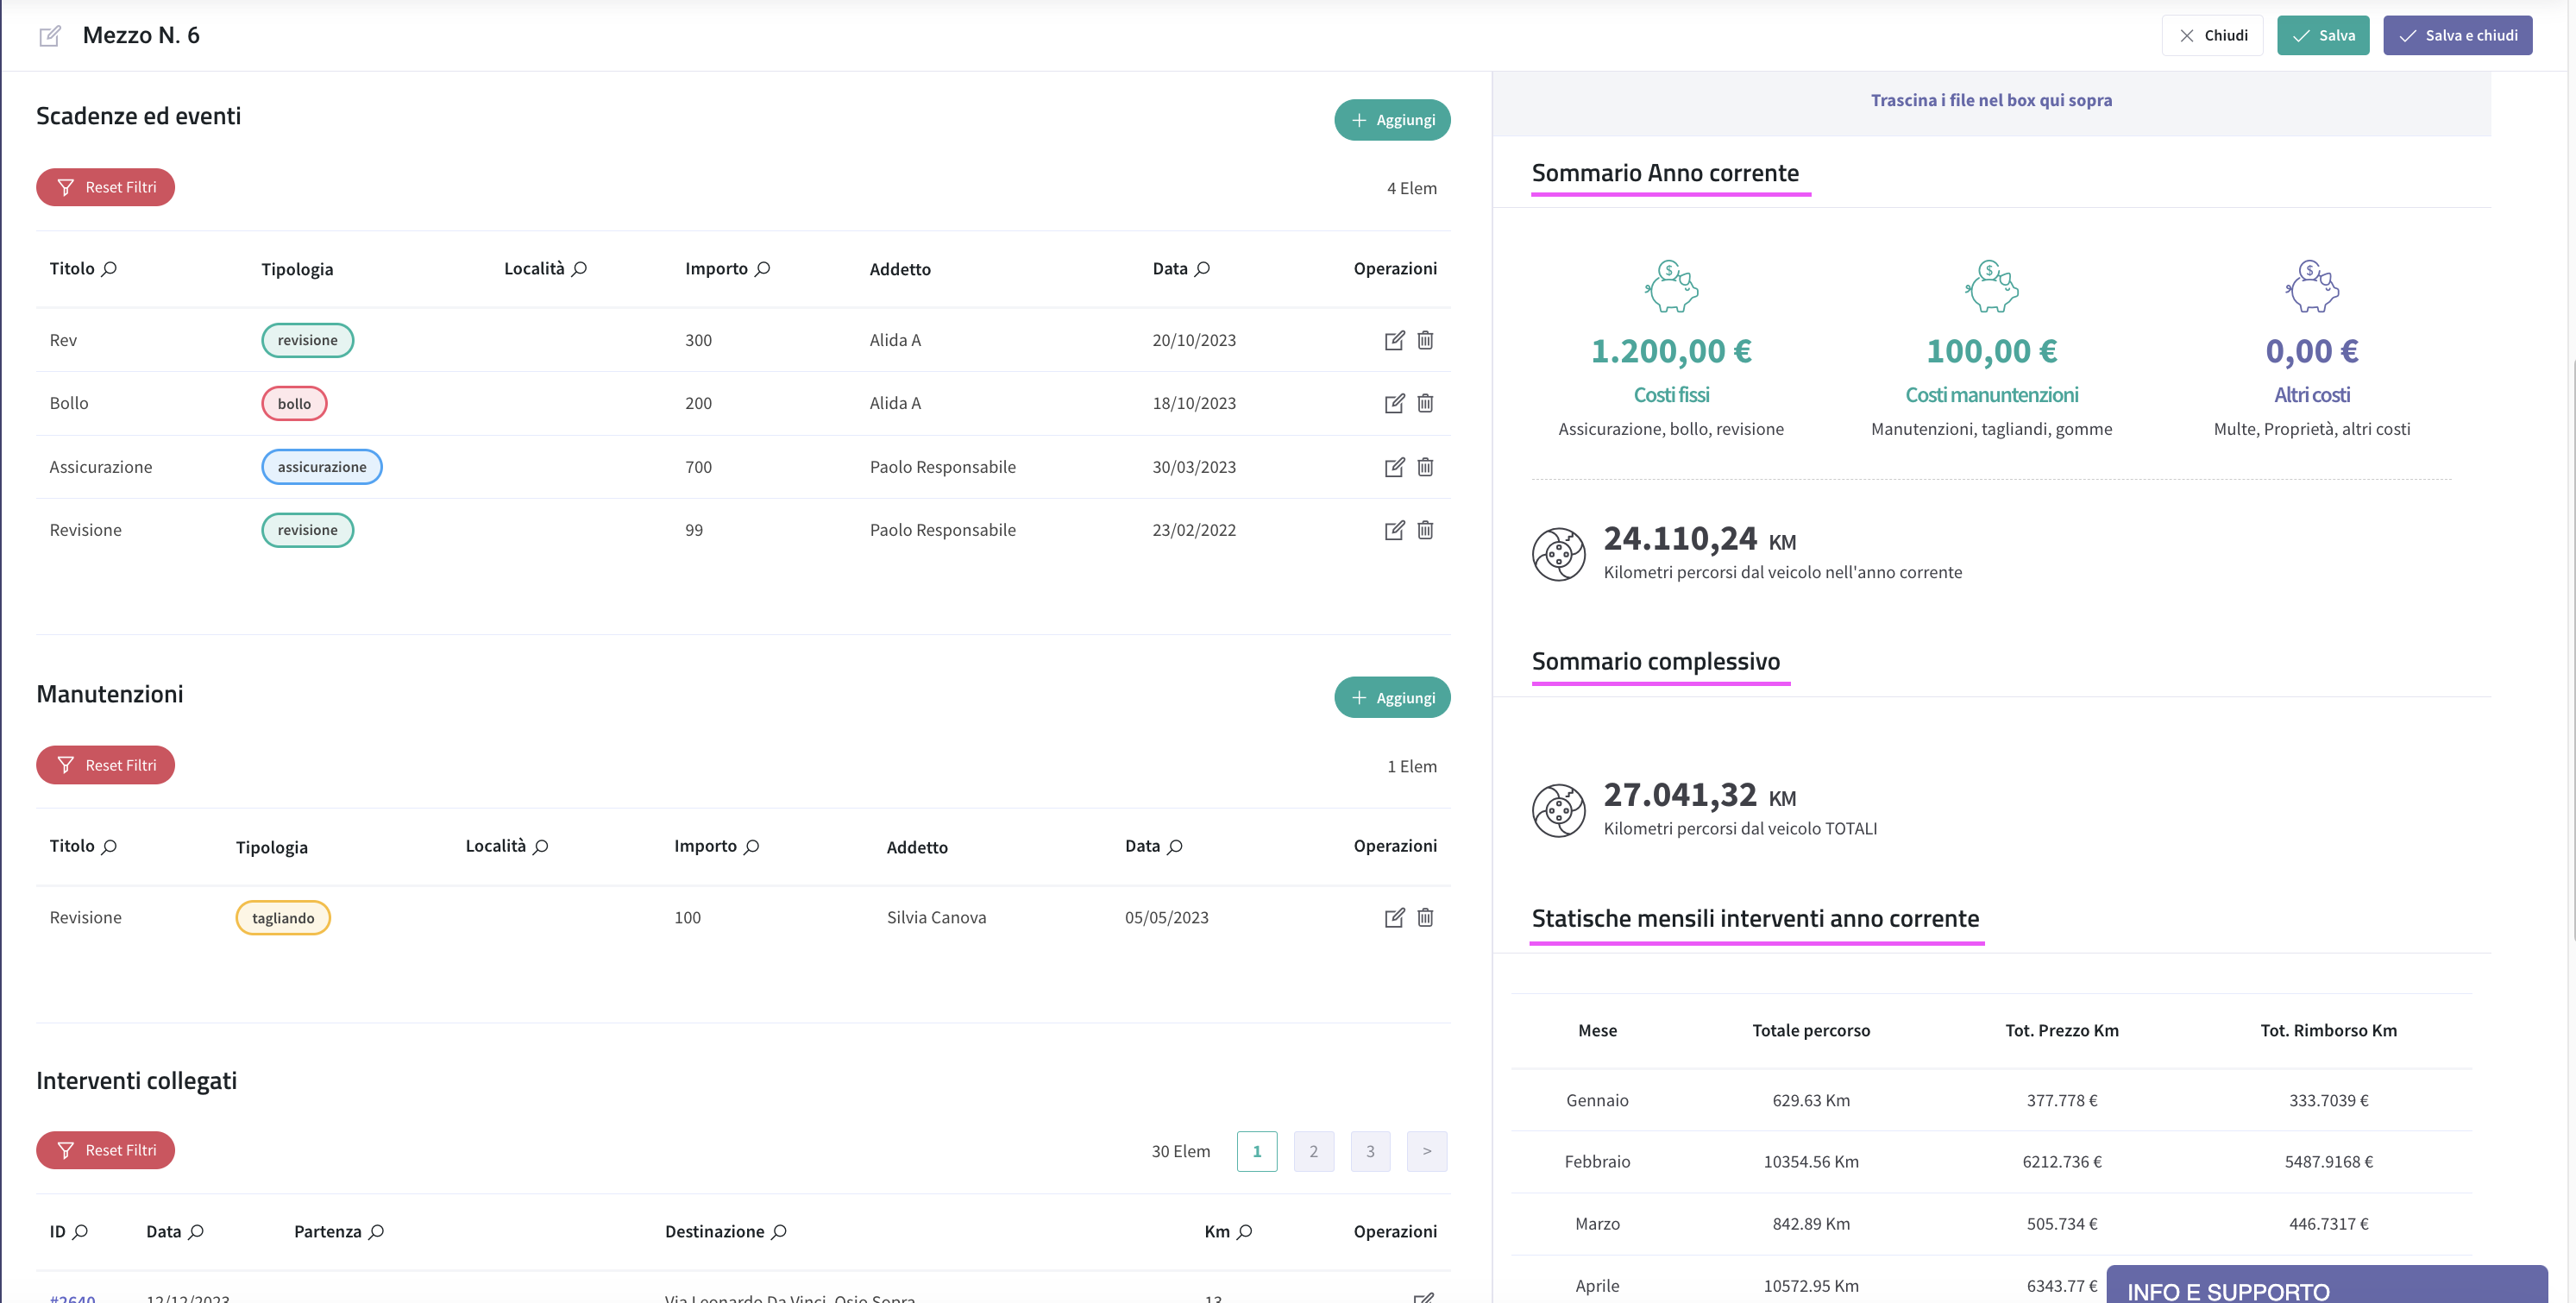Delete the Bollo deadline row
Screen dimensions: 2576x1303
coord(1425,403)
